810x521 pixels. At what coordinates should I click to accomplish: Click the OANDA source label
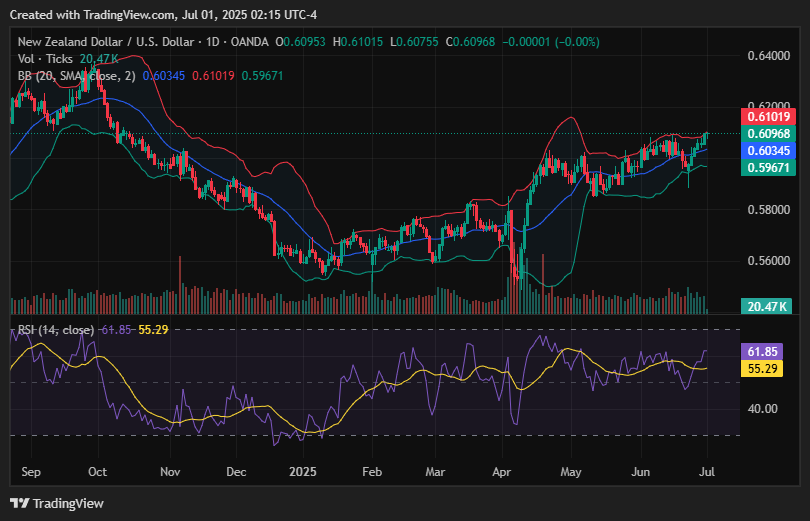coord(250,42)
